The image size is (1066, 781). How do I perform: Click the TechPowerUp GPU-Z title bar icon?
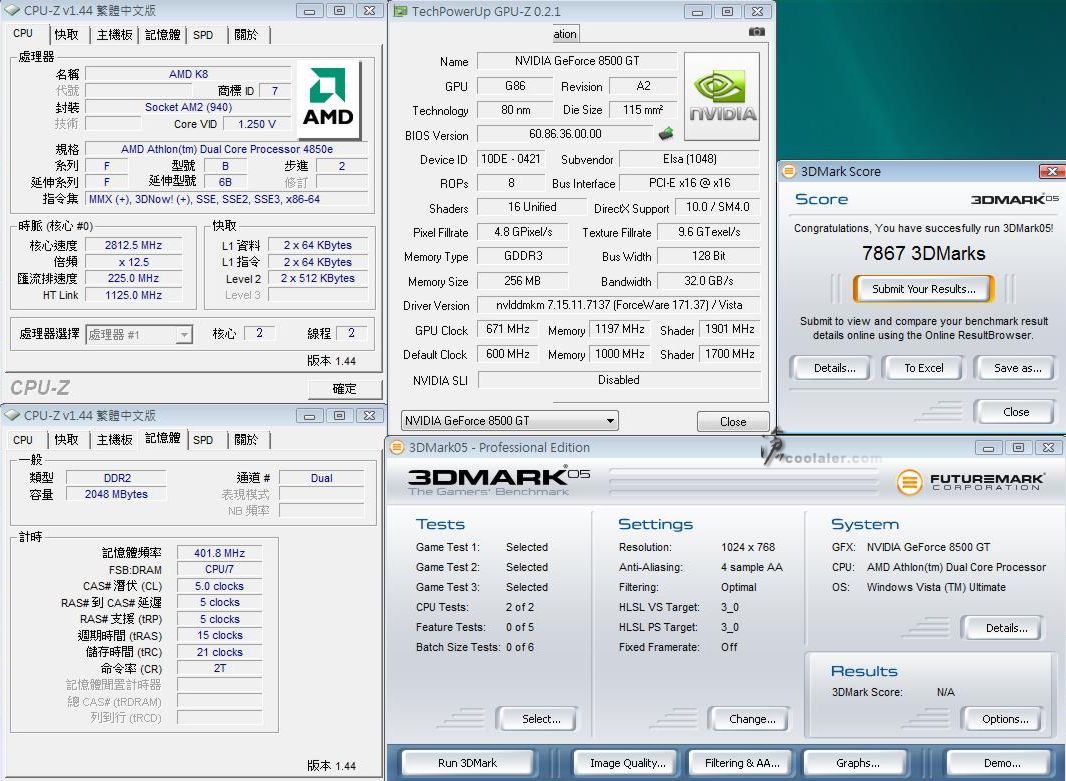click(400, 12)
